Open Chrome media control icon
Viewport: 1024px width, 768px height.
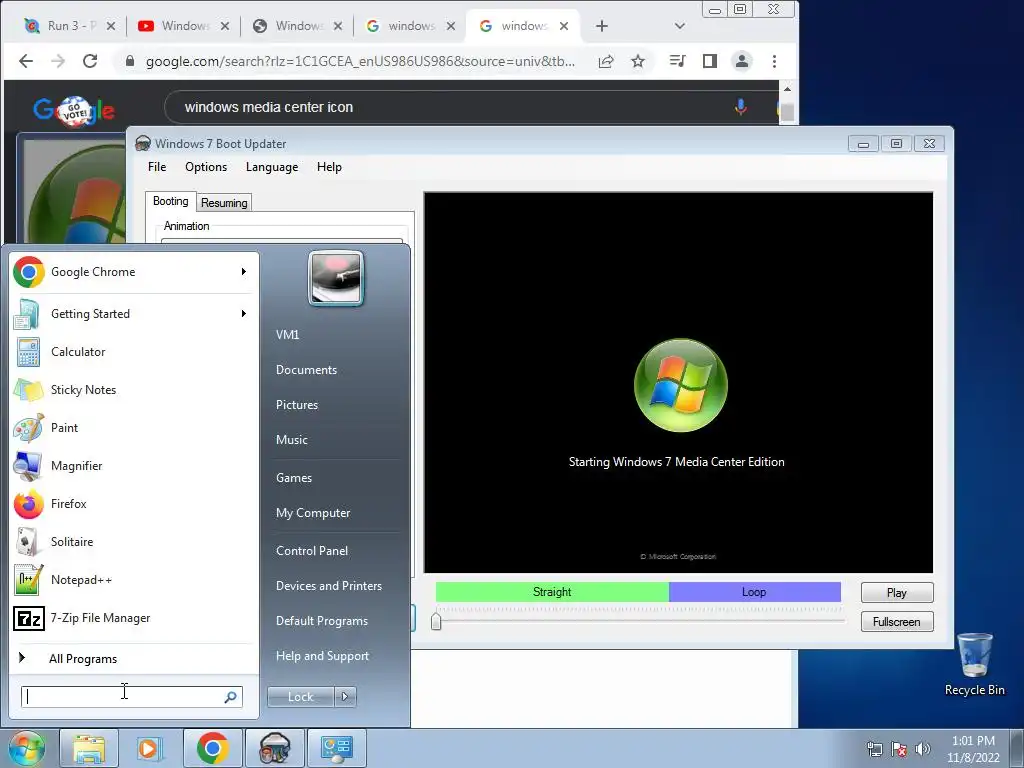(x=678, y=61)
